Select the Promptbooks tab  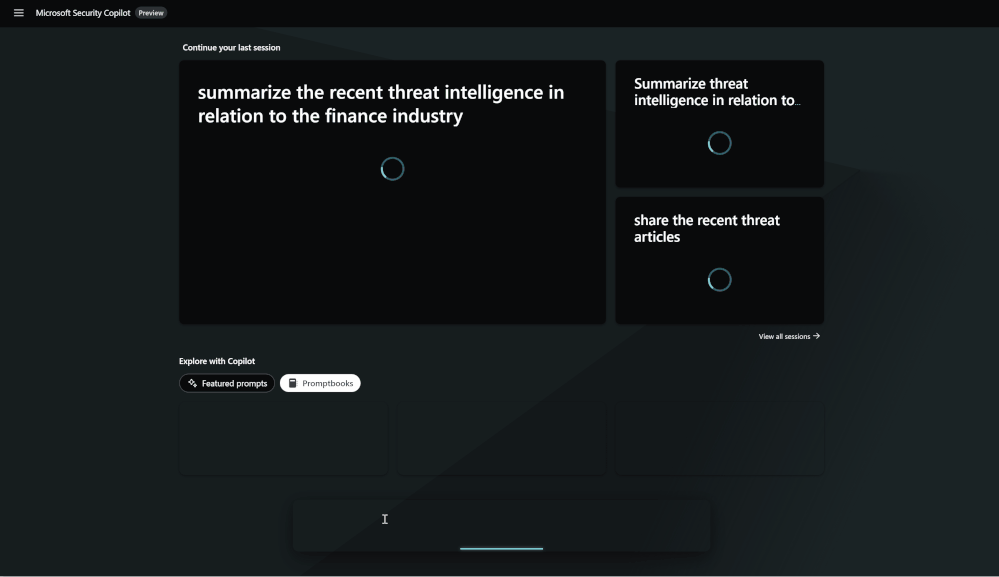320,383
